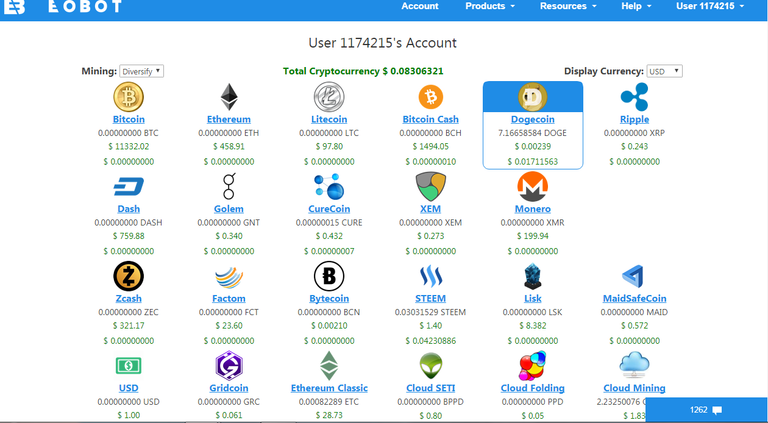Click the Cloud SETI alien icon
The height and width of the screenshot is (423, 768).
[x=431, y=366]
